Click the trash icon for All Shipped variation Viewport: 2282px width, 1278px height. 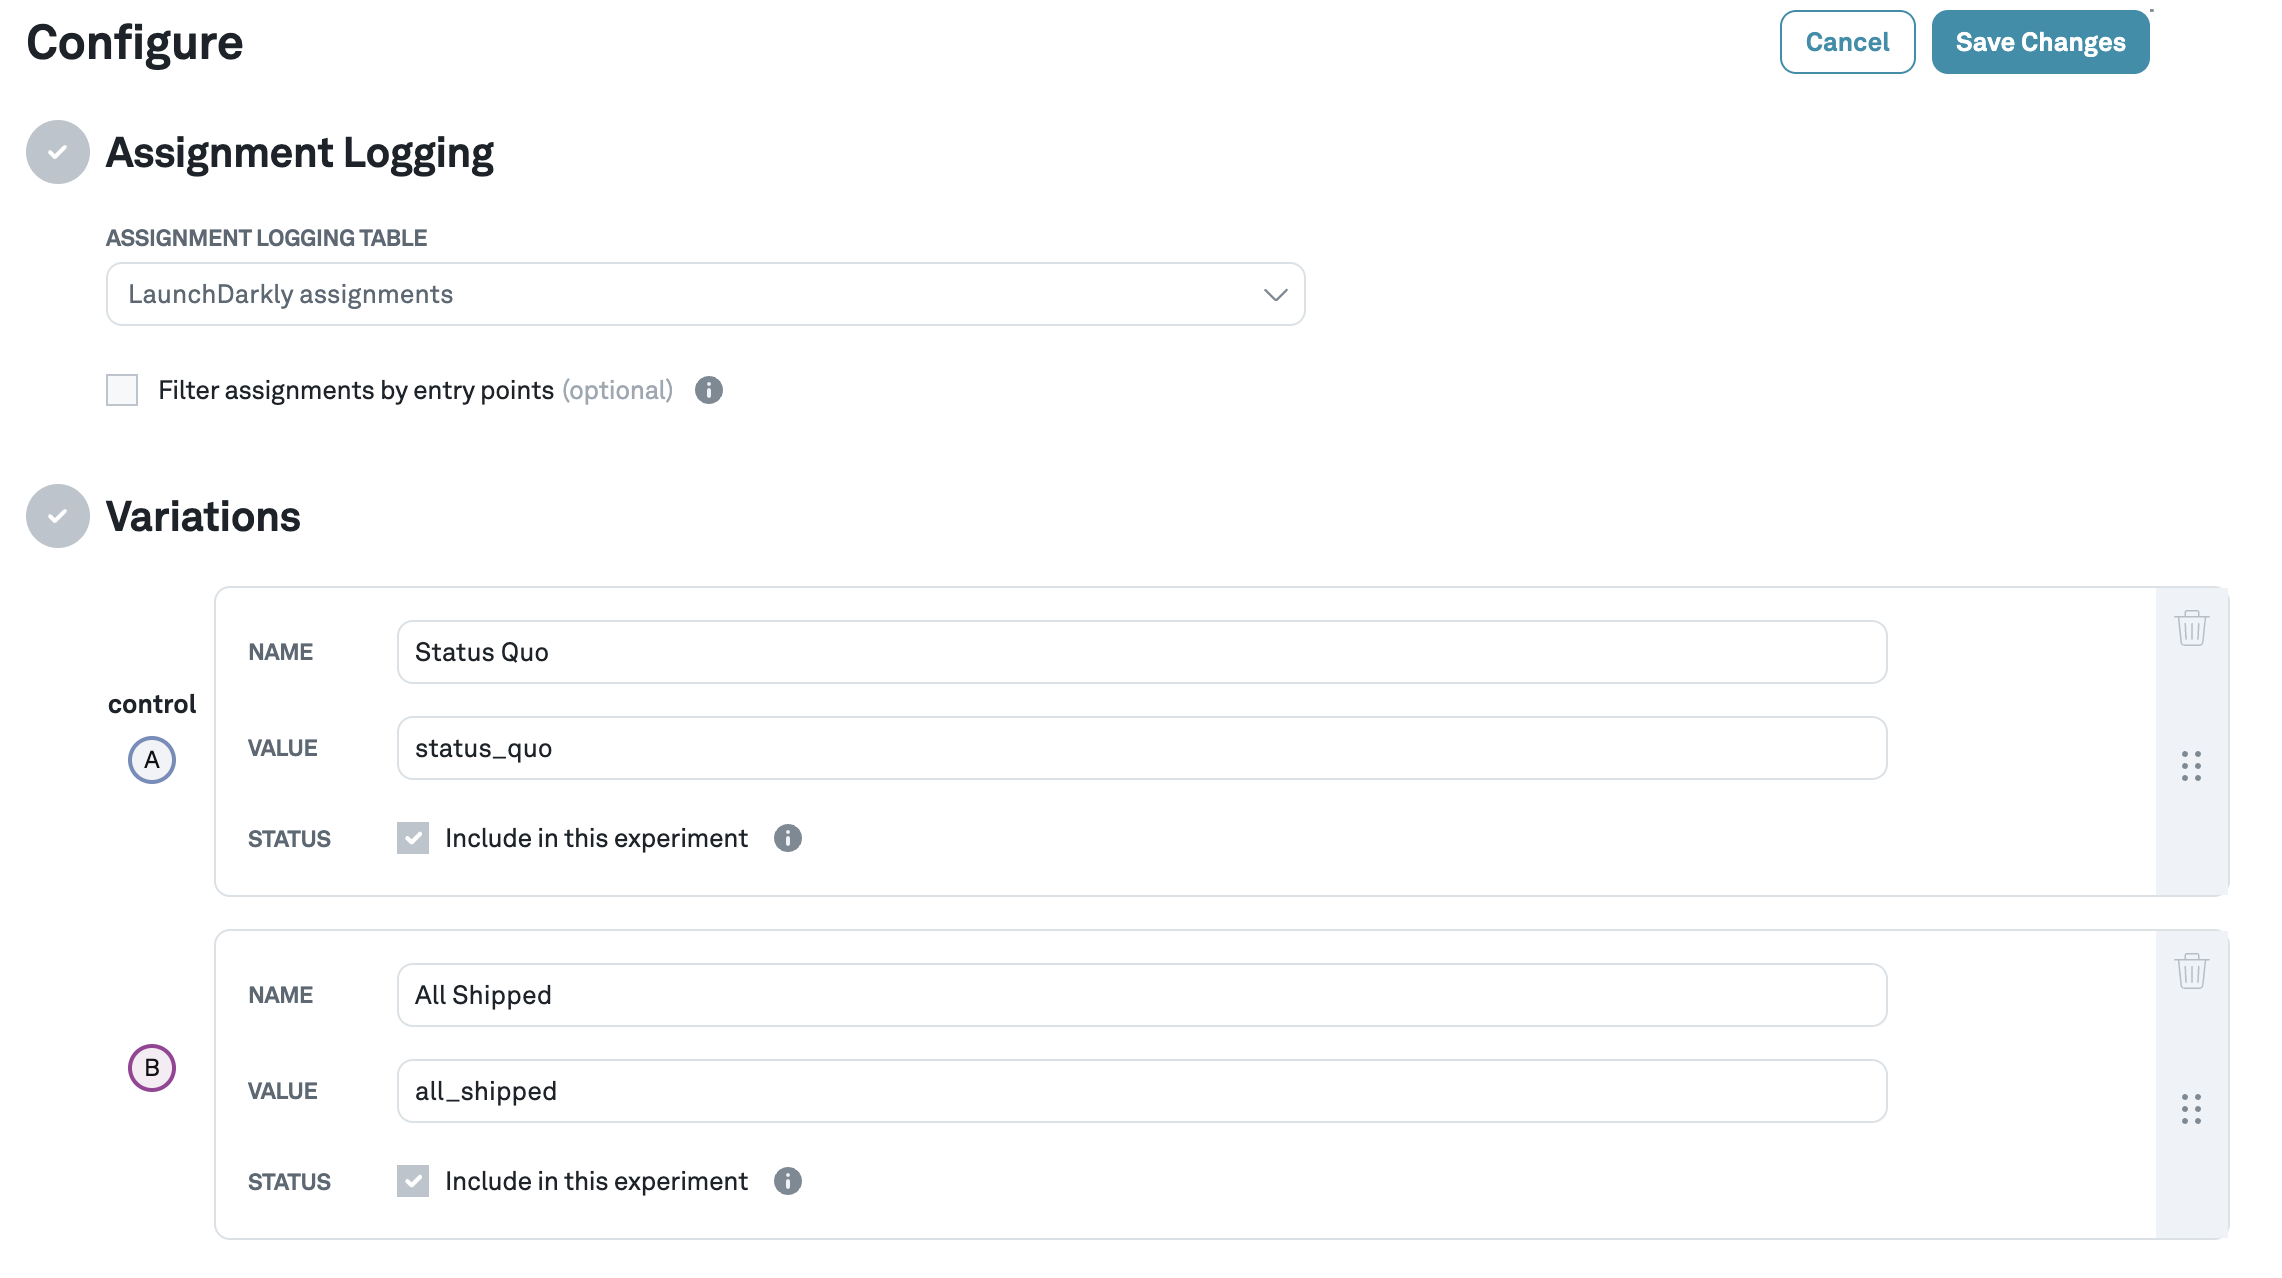click(2191, 971)
